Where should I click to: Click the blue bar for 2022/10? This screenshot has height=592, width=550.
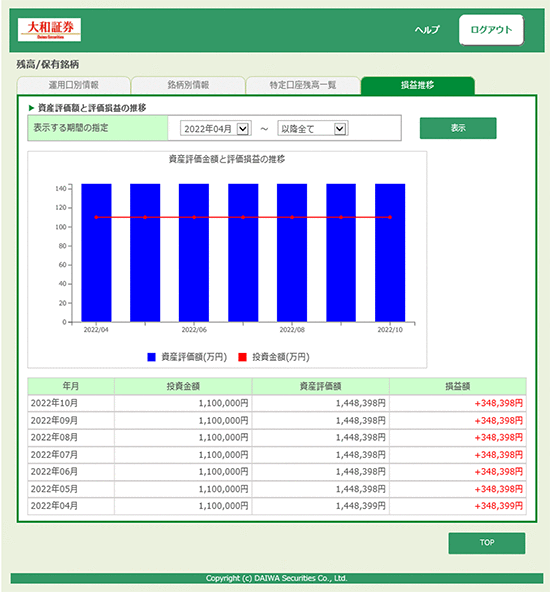390,253
